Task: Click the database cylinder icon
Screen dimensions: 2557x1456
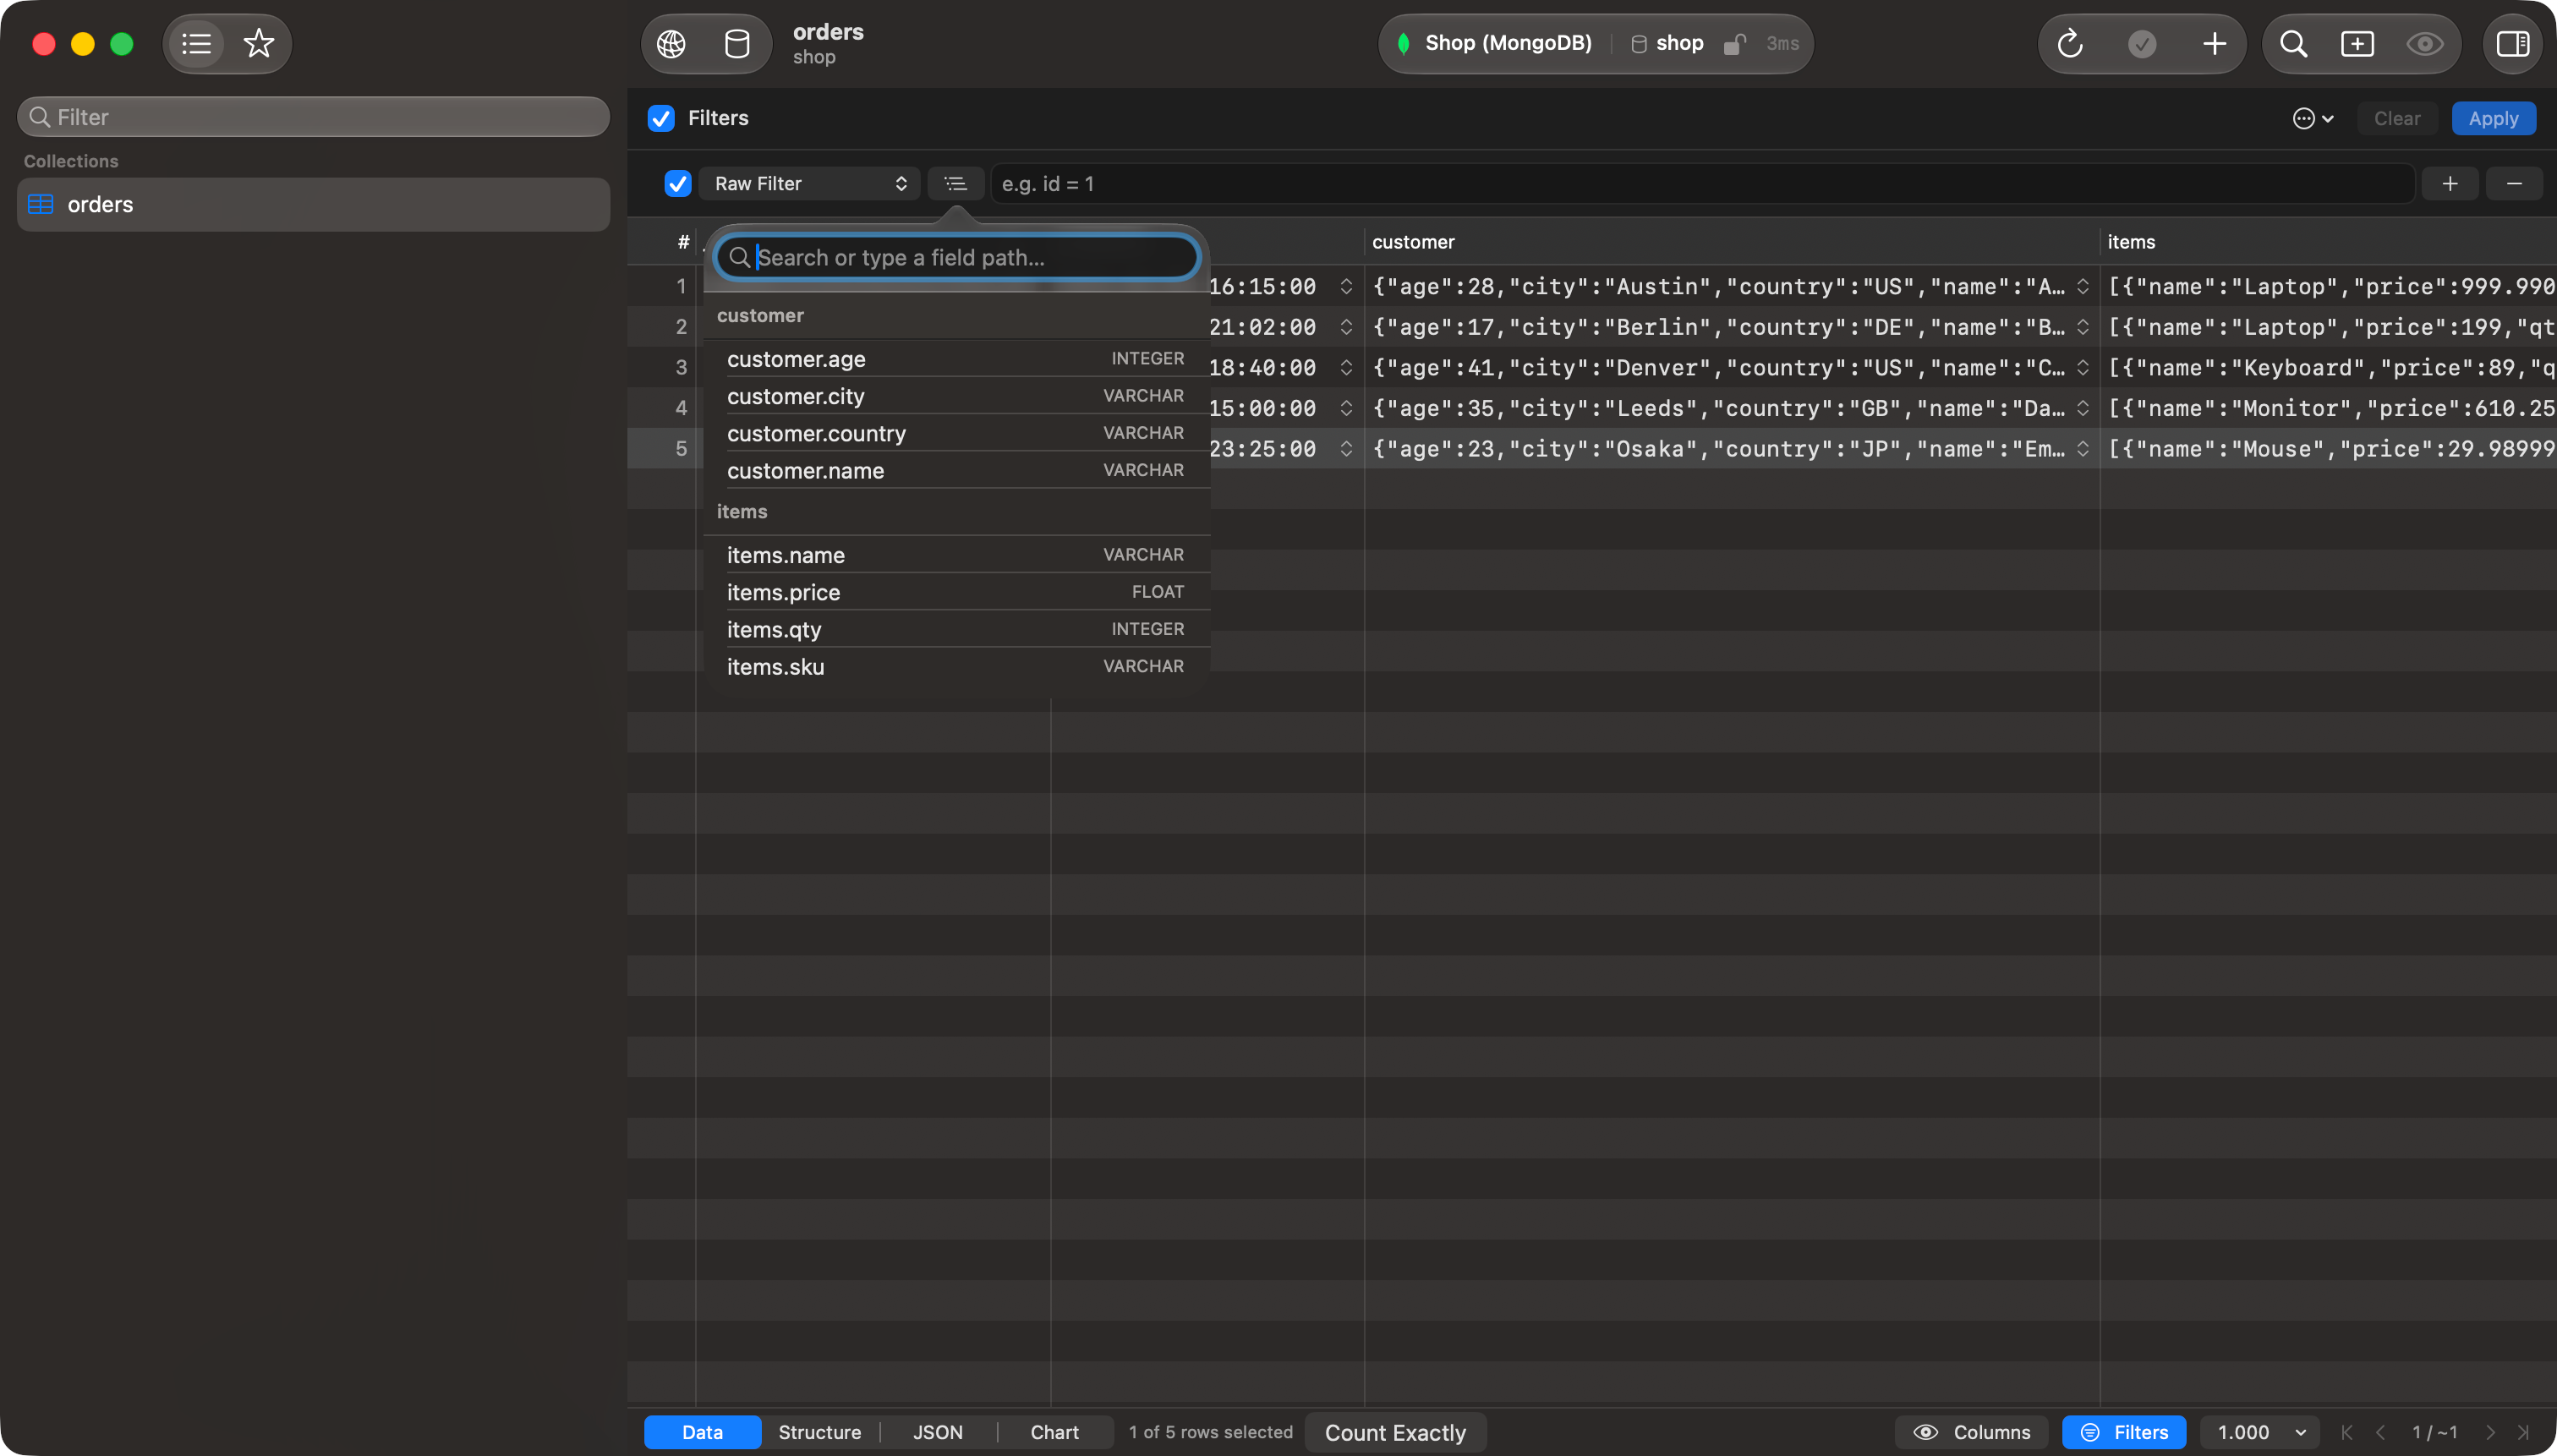Action: click(737, 44)
